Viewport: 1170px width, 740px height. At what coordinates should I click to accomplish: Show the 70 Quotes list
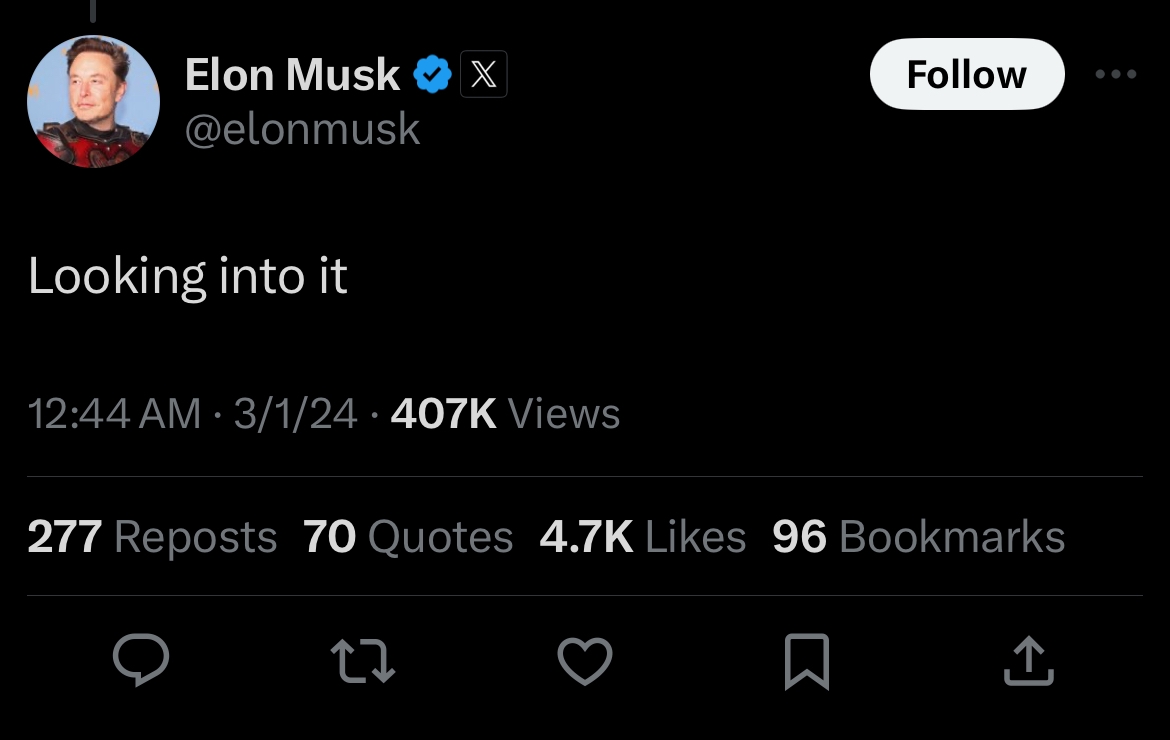[408, 537]
